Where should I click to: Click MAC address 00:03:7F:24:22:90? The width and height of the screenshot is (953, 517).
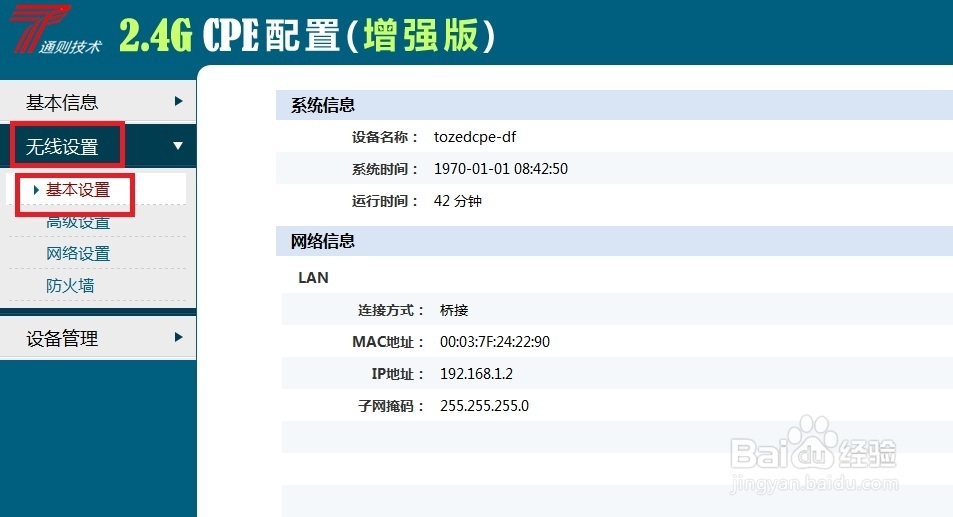495,342
